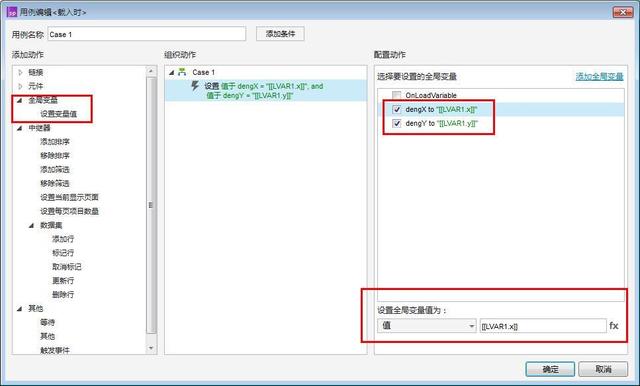Select the dengY to "[[LVAR1.y]]" row text
The width and height of the screenshot is (640, 386).
[x=441, y=123]
